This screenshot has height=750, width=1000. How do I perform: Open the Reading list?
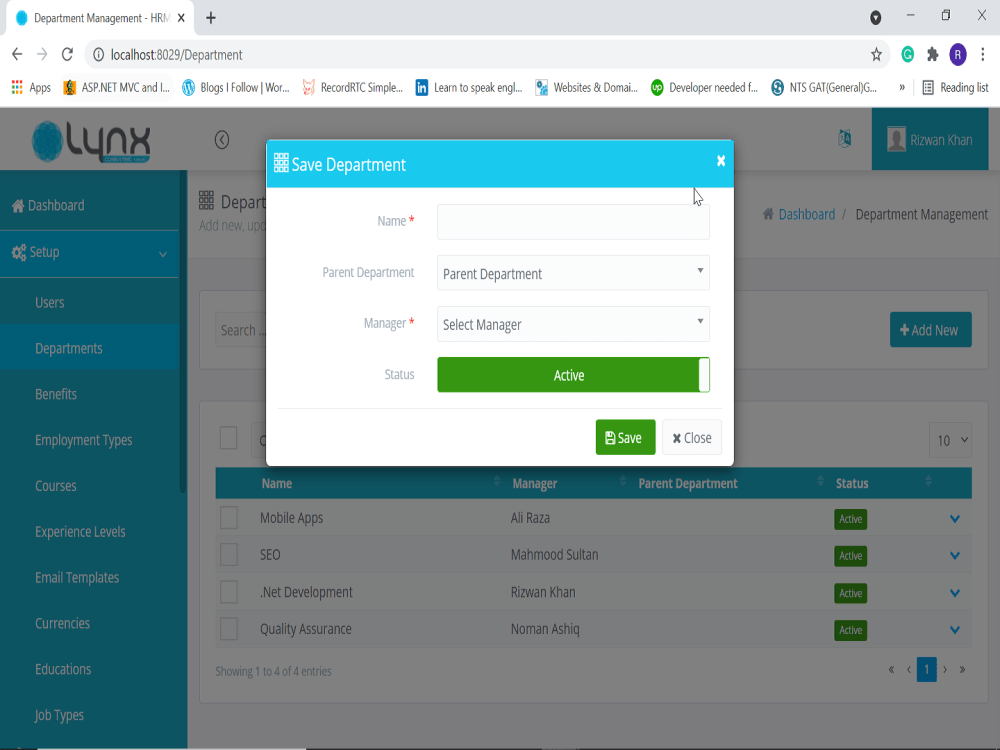pos(955,87)
